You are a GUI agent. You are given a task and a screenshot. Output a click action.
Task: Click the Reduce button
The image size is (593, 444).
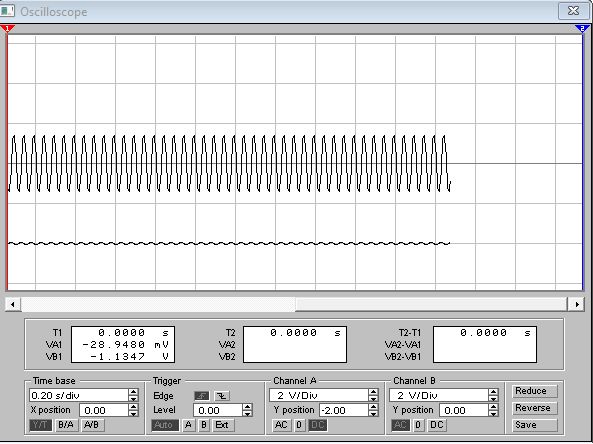point(535,391)
